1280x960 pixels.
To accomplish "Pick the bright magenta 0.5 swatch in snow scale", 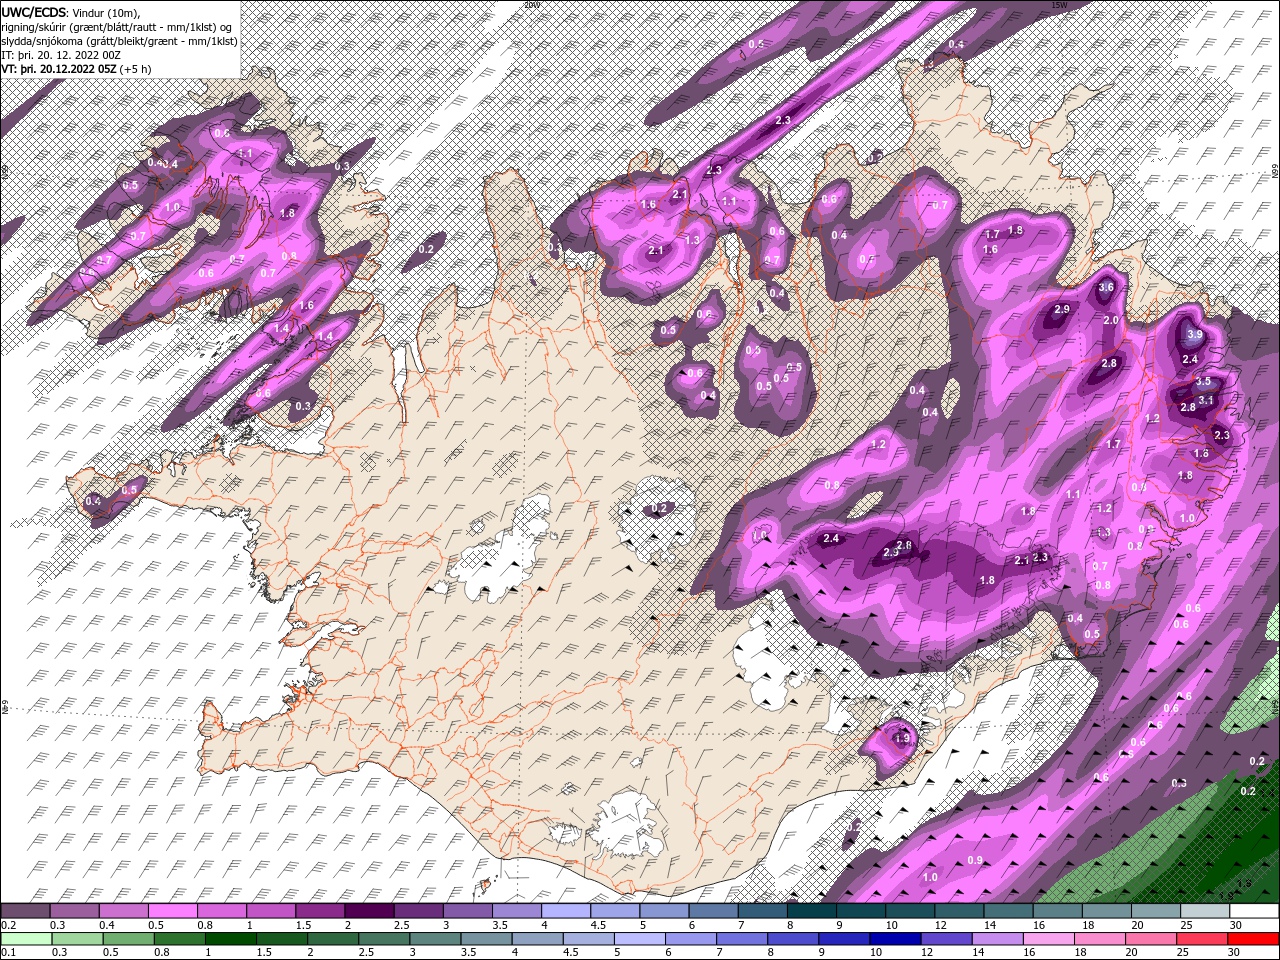I will point(172,911).
